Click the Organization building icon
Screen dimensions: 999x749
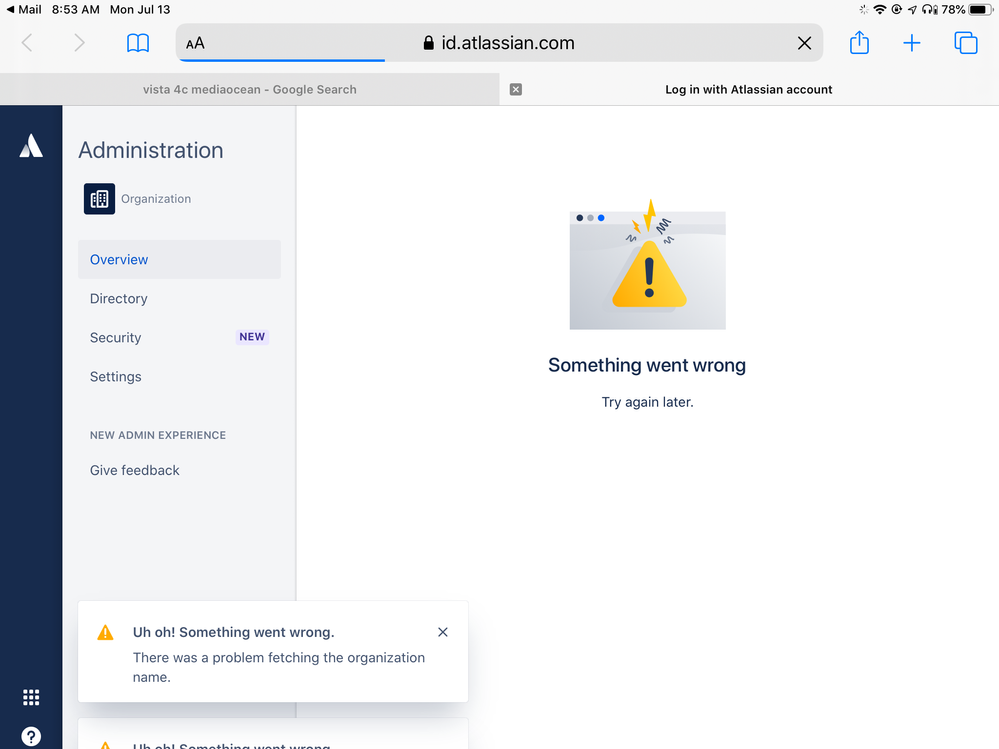(99, 199)
